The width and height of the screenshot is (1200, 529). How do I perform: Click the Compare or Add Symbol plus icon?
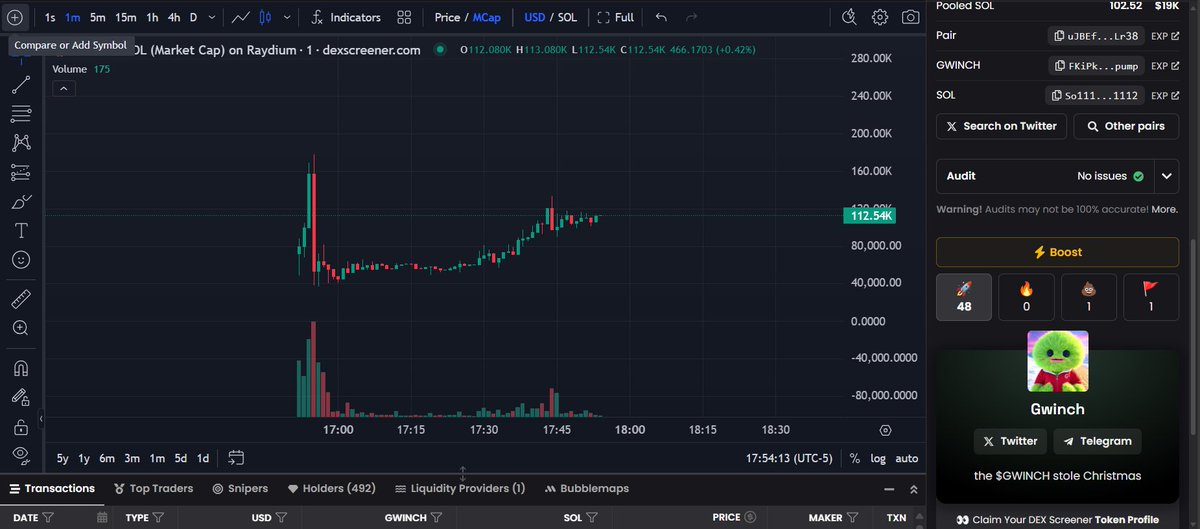click(15, 17)
